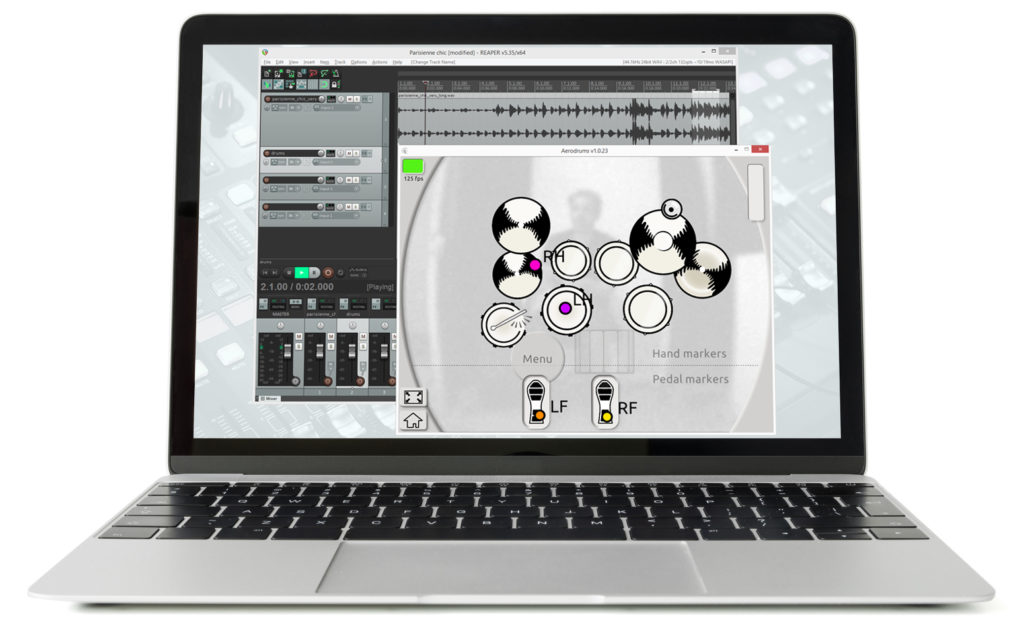Open the Options menu in REAPER
This screenshot has height=620, width=1024.
coord(359,62)
